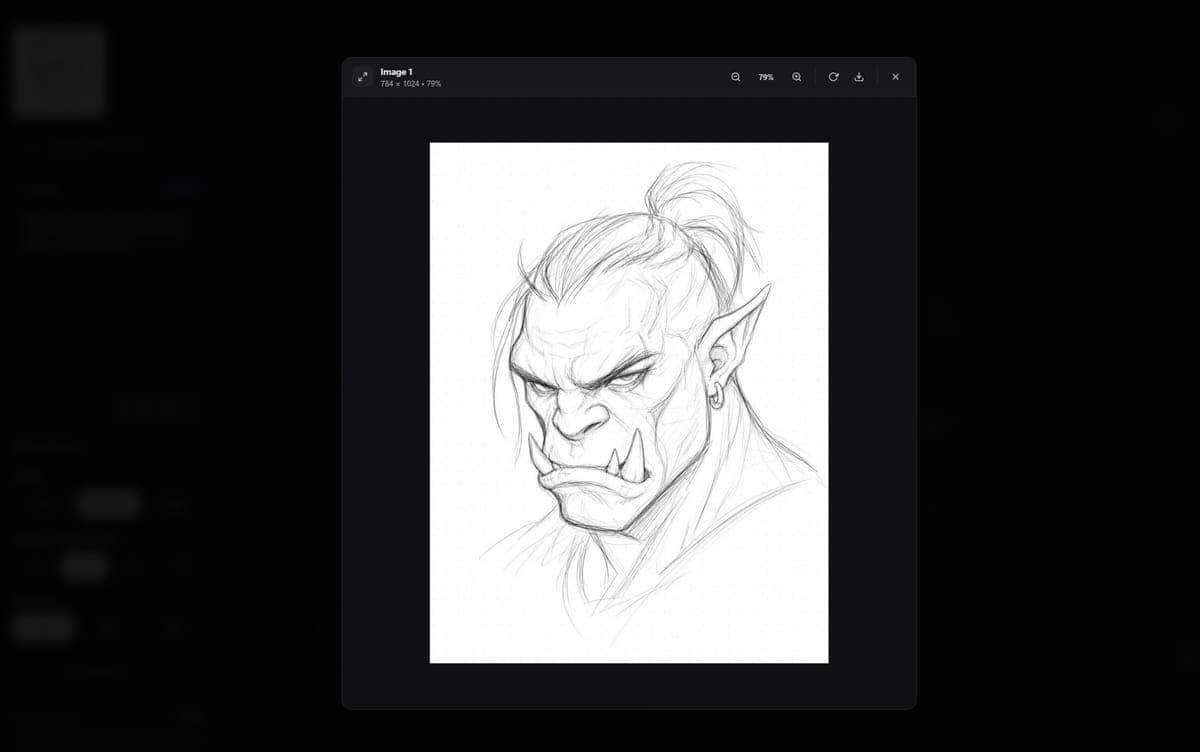
Task: Click the "784 × 1024 • 79%" dimensions text
Action: click(x=411, y=84)
